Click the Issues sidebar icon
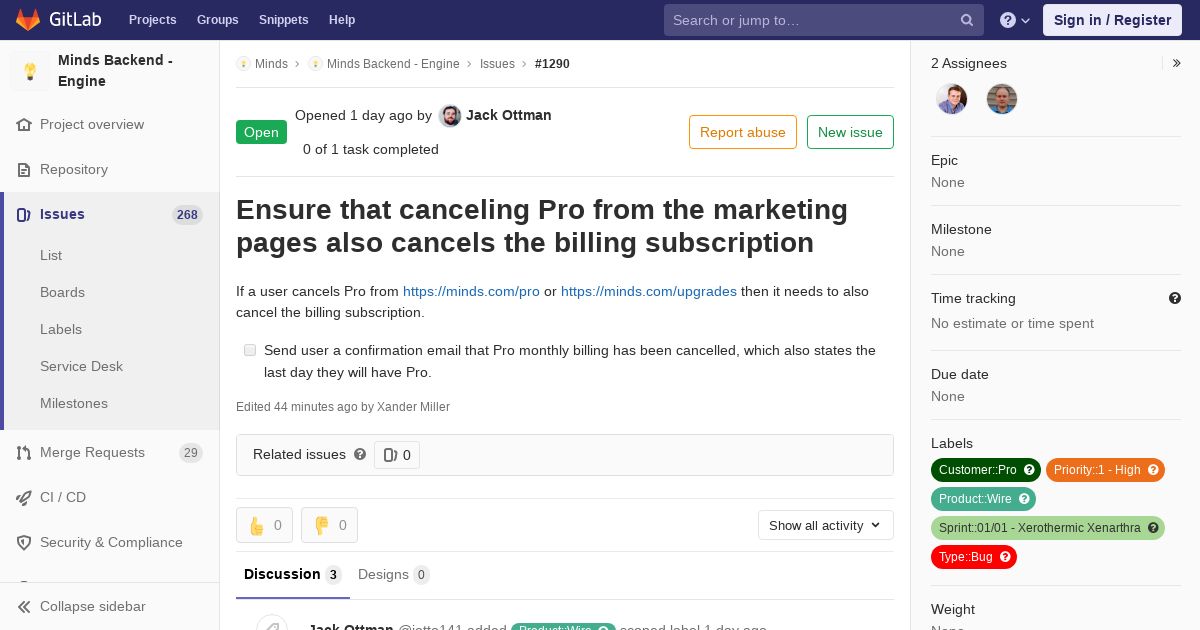1200x630 pixels. click(24, 215)
